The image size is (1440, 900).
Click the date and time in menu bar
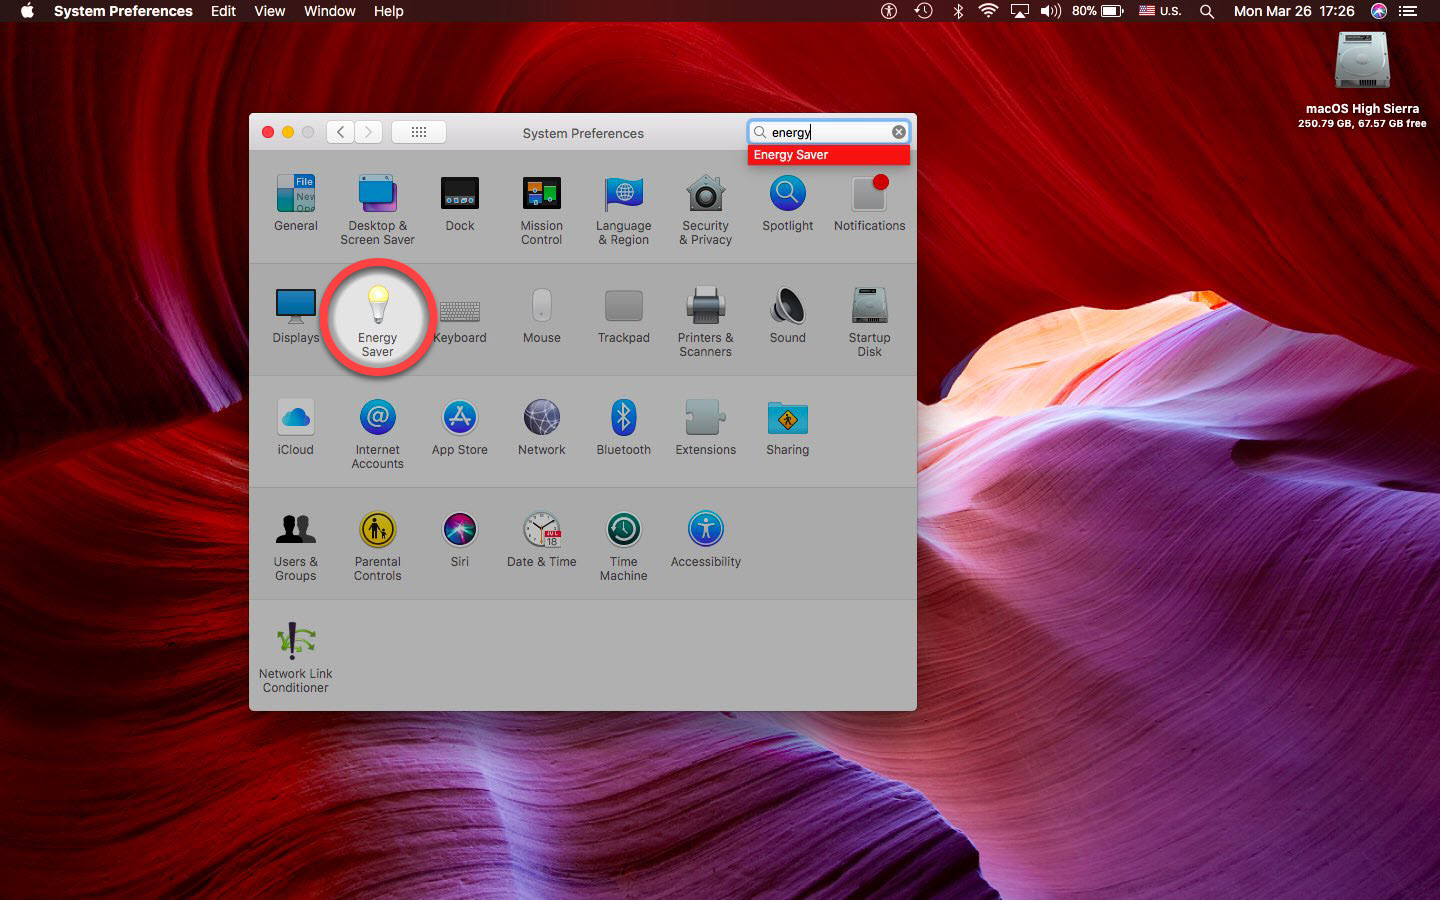coord(1294,11)
